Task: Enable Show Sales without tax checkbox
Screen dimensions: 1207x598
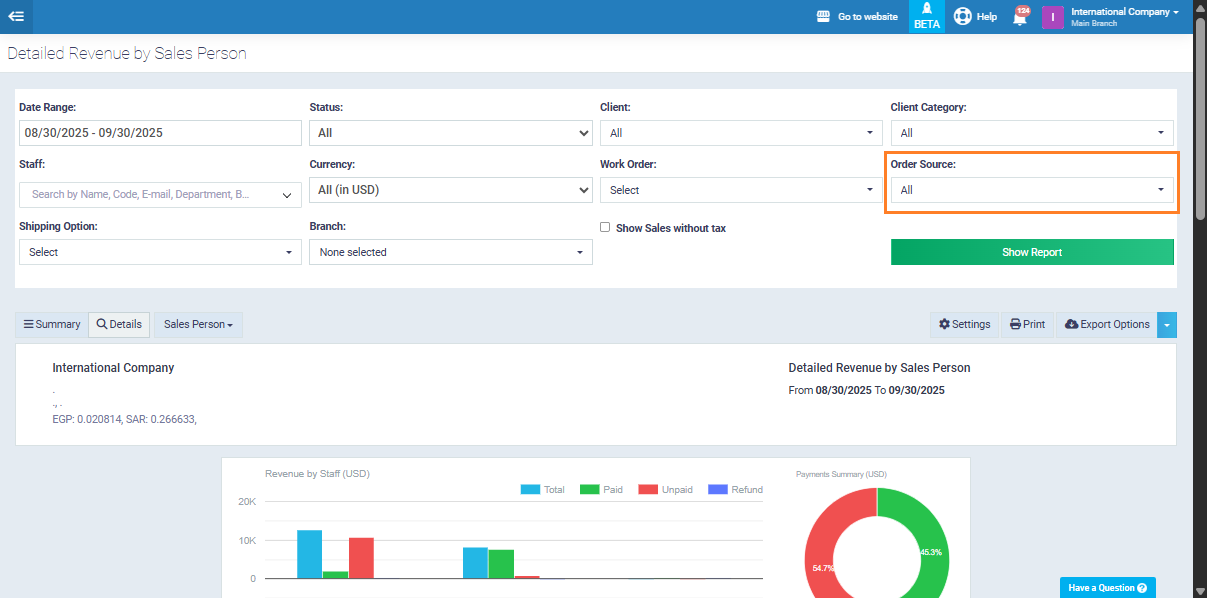Action: tap(605, 227)
